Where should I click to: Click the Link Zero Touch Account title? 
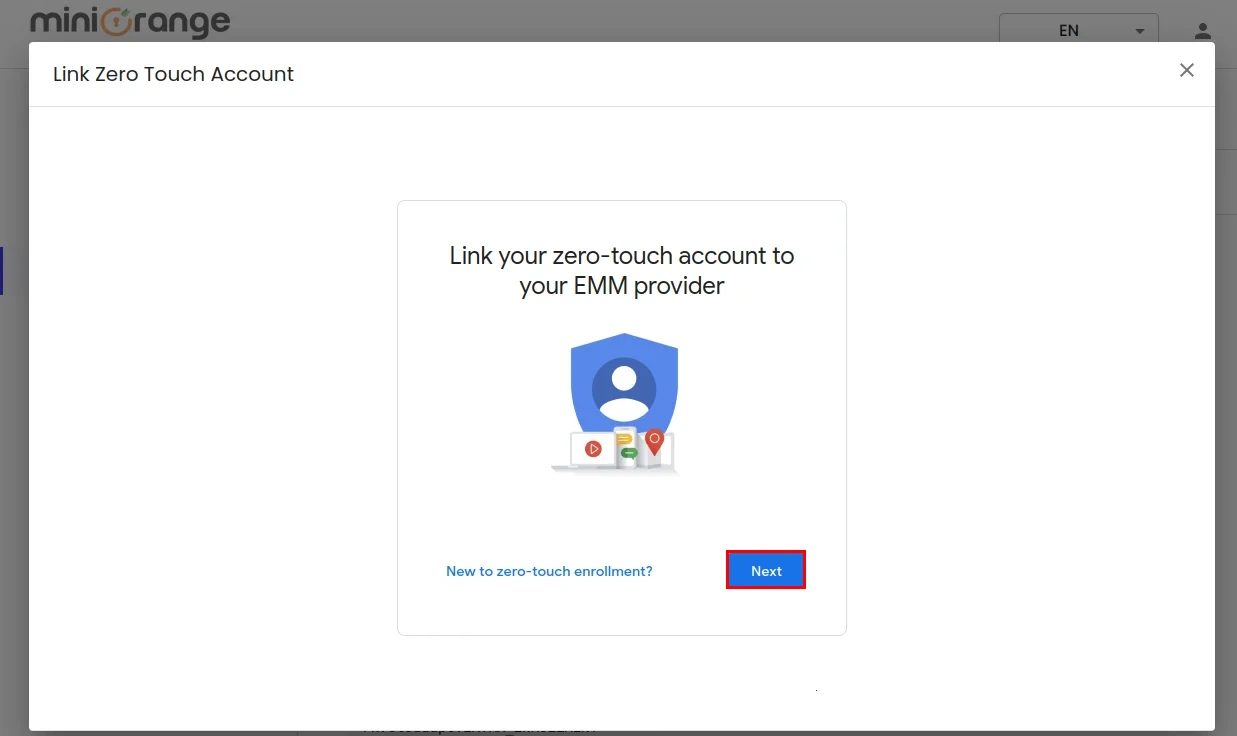pos(172,73)
